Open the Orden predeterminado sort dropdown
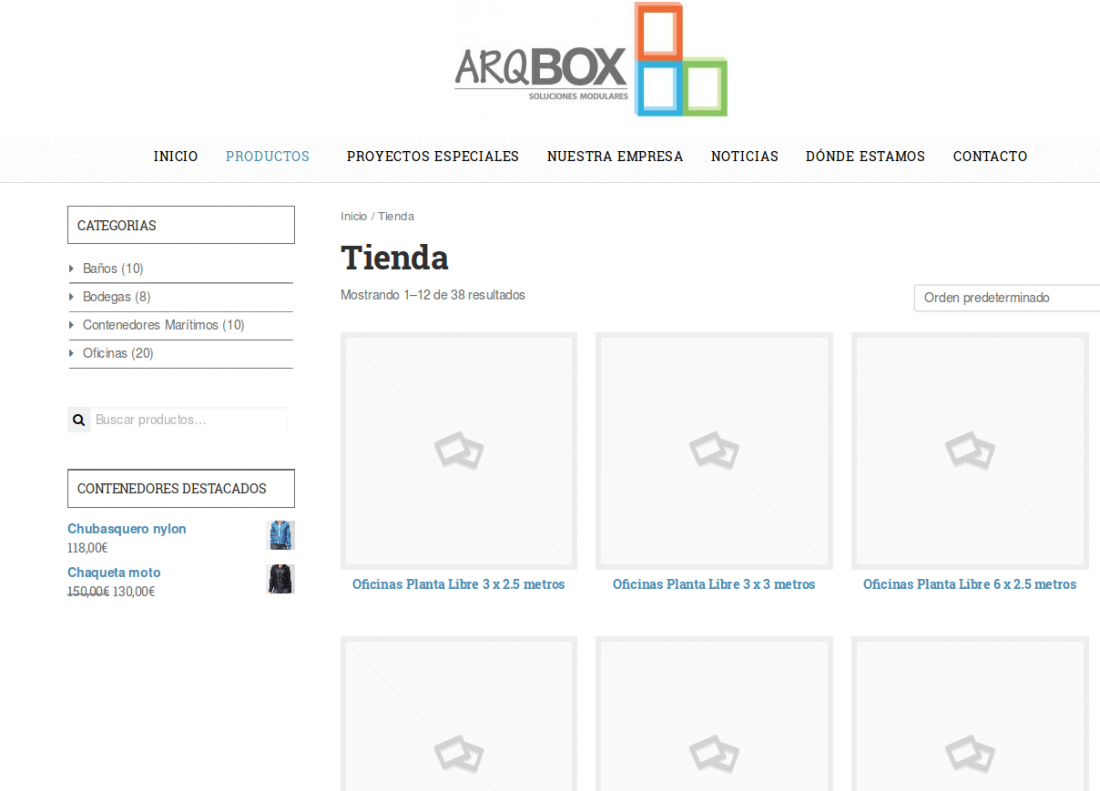1100x791 pixels. (1007, 298)
